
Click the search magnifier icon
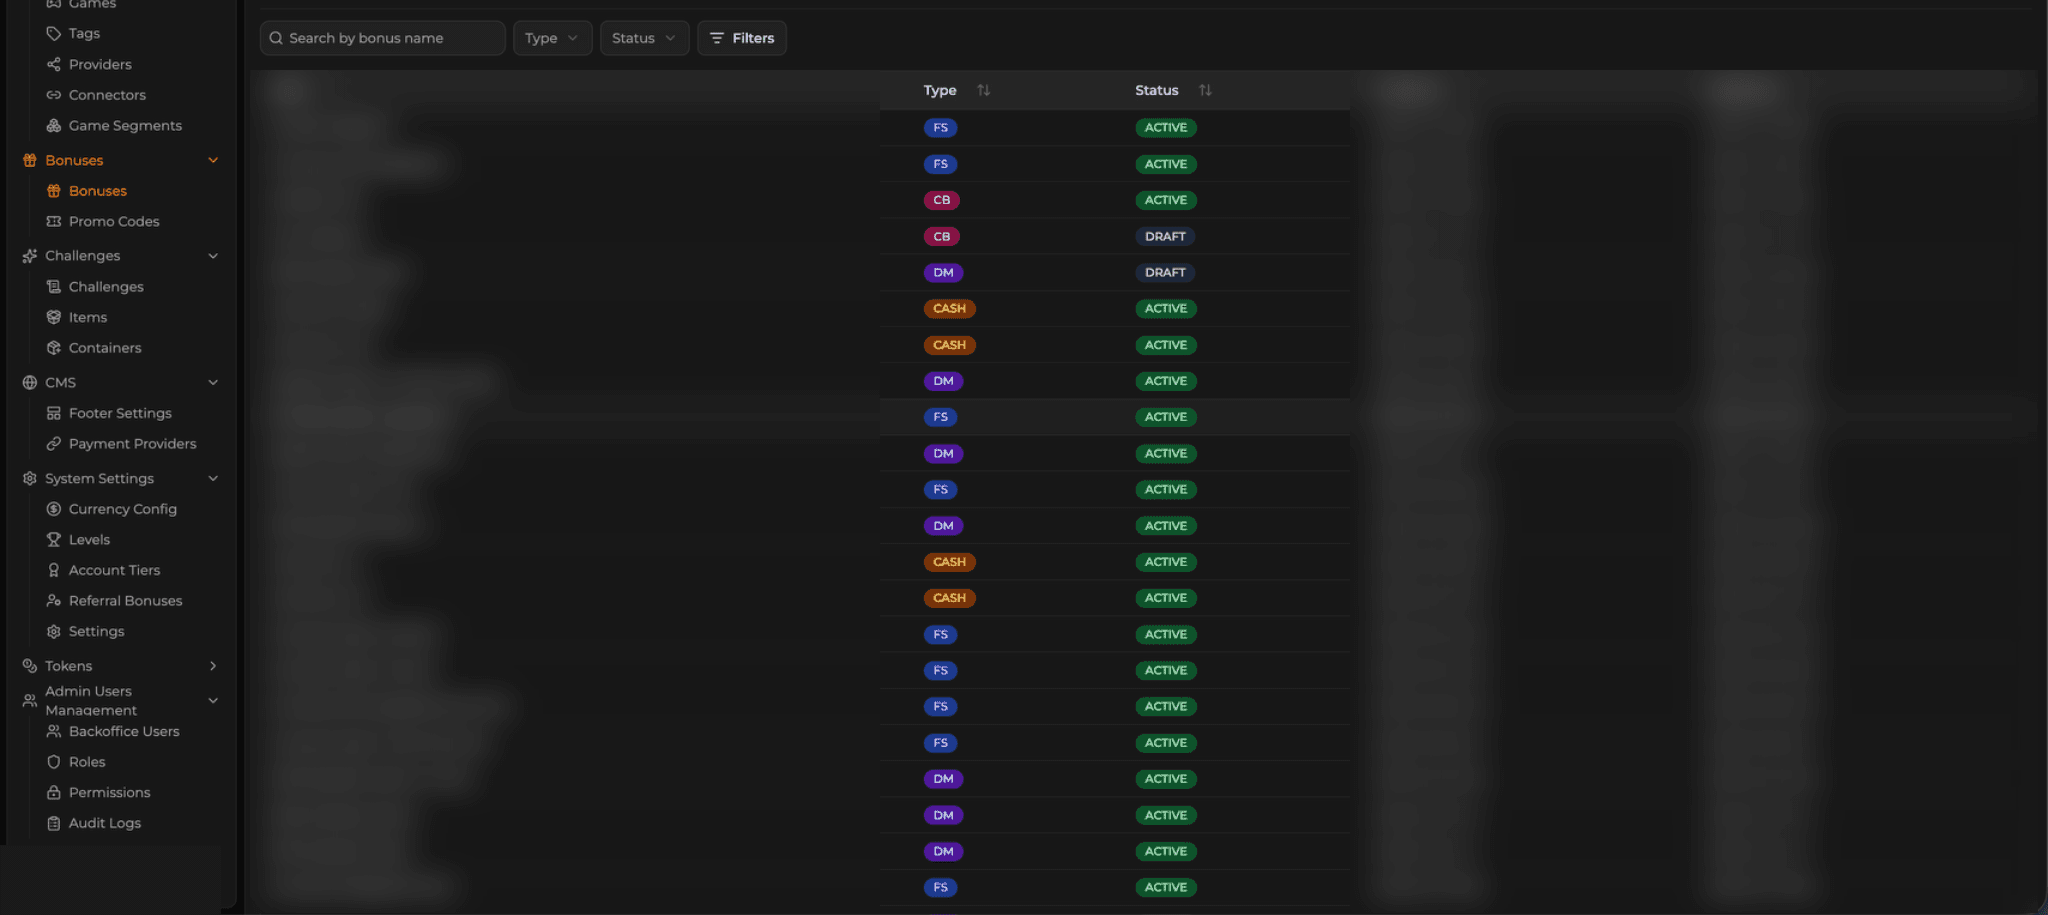(x=276, y=38)
